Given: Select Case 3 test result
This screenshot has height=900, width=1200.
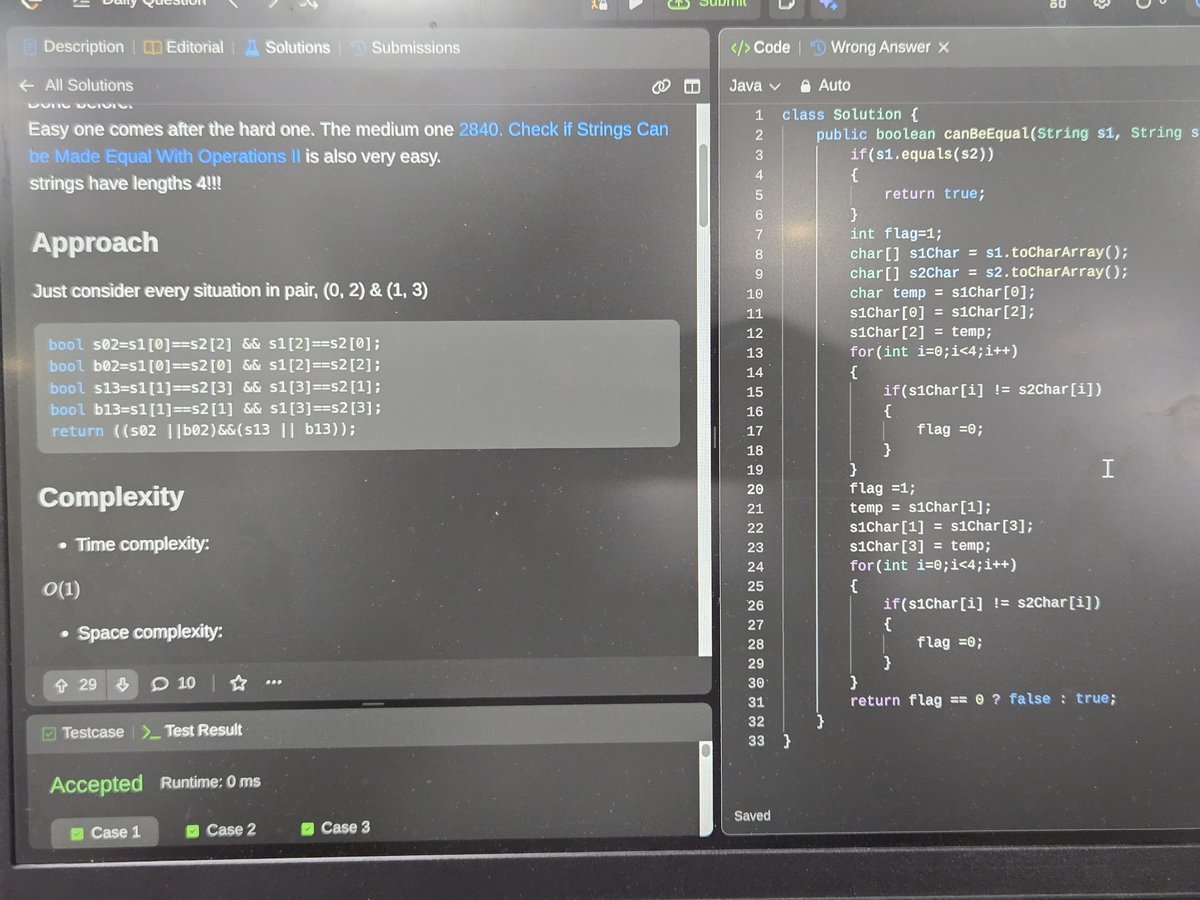Looking at the screenshot, I should click(334, 828).
